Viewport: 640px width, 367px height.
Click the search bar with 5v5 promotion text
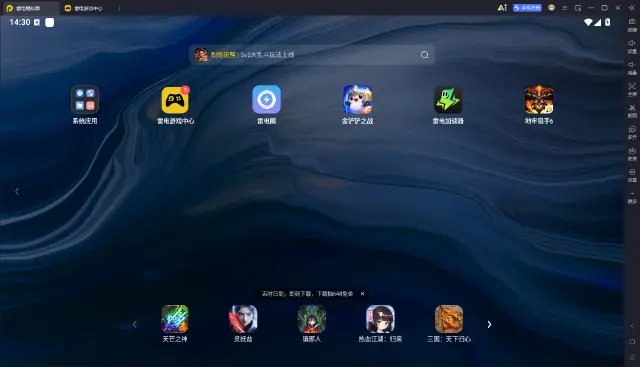click(x=312, y=55)
